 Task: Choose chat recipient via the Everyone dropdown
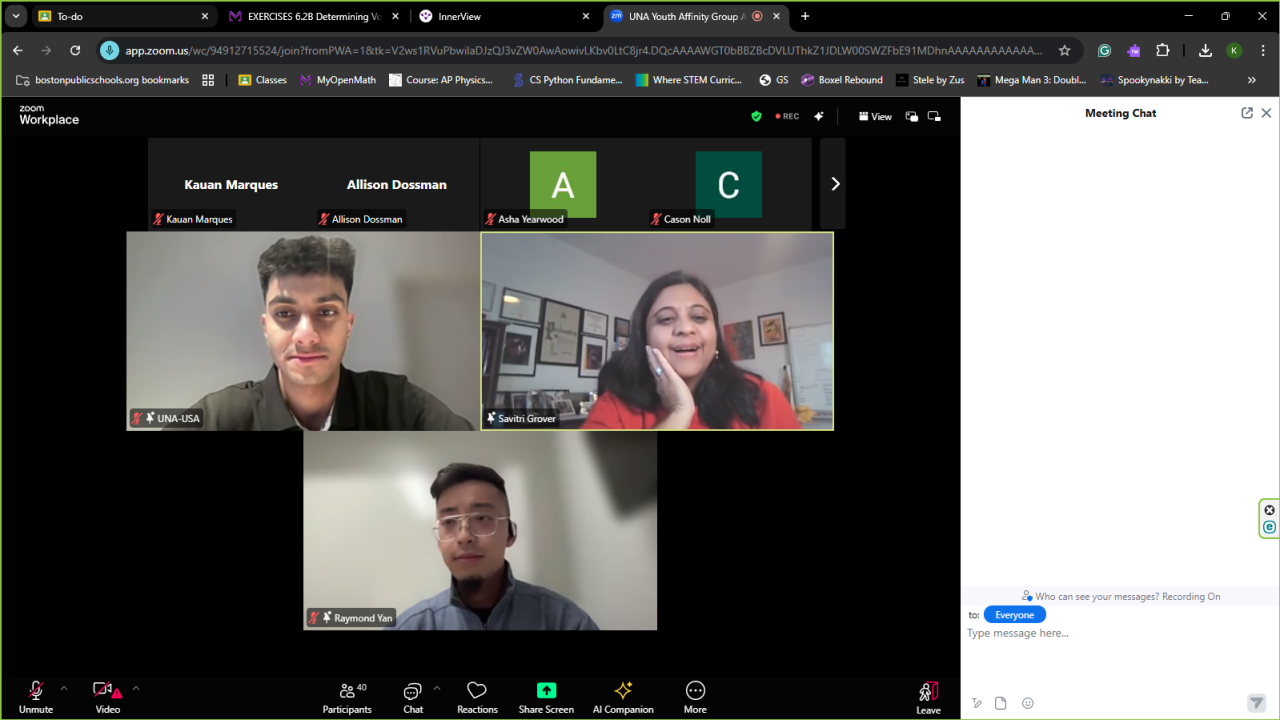click(x=1015, y=615)
